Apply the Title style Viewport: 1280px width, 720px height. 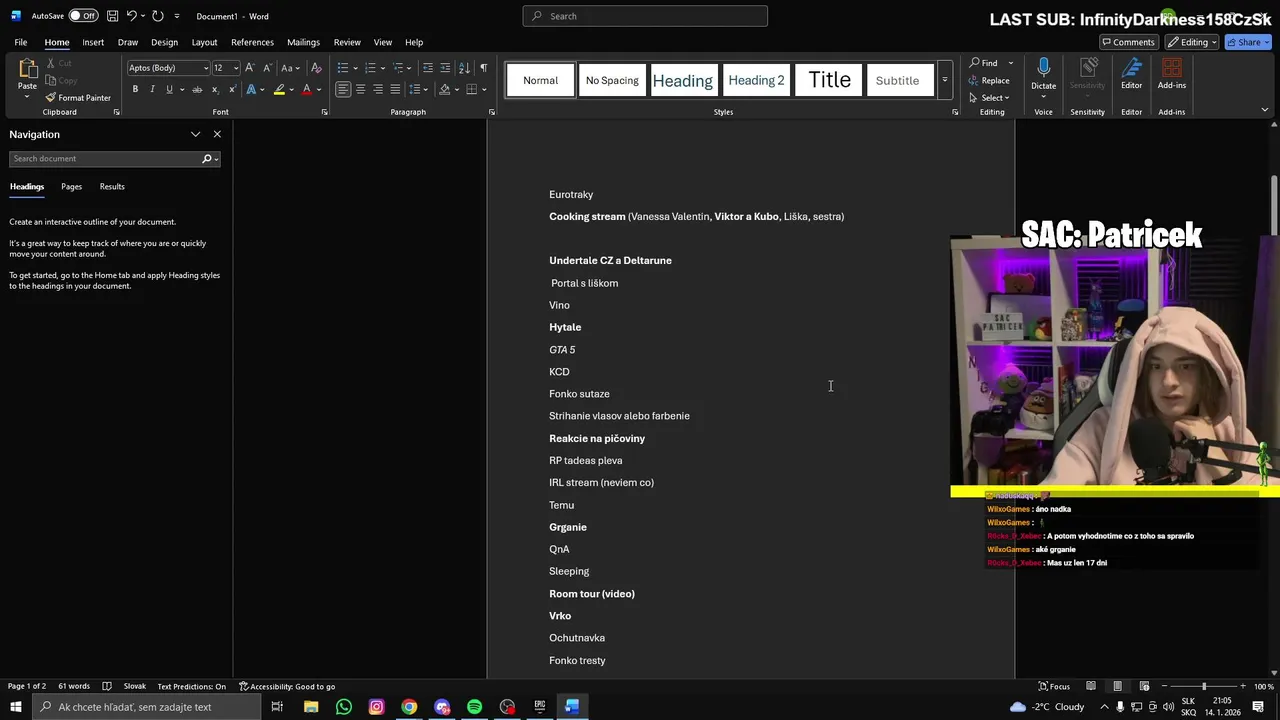tap(829, 80)
